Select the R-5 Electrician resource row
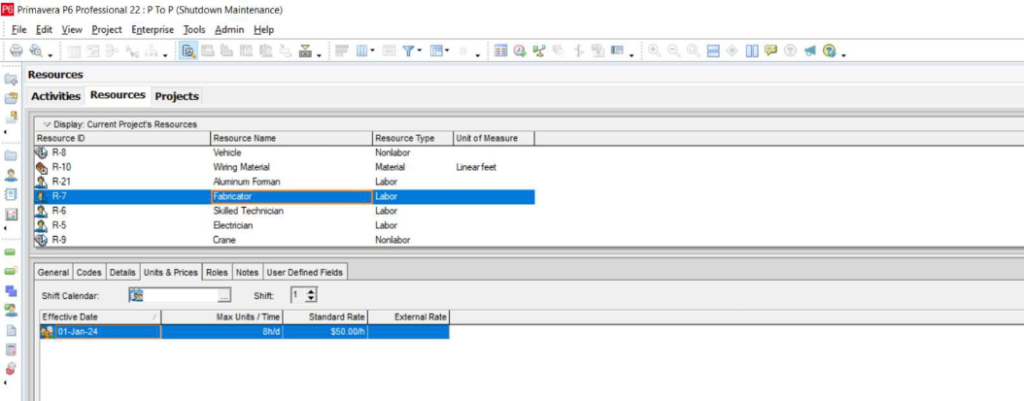The width and height of the screenshot is (1024, 401). click(284, 225)
